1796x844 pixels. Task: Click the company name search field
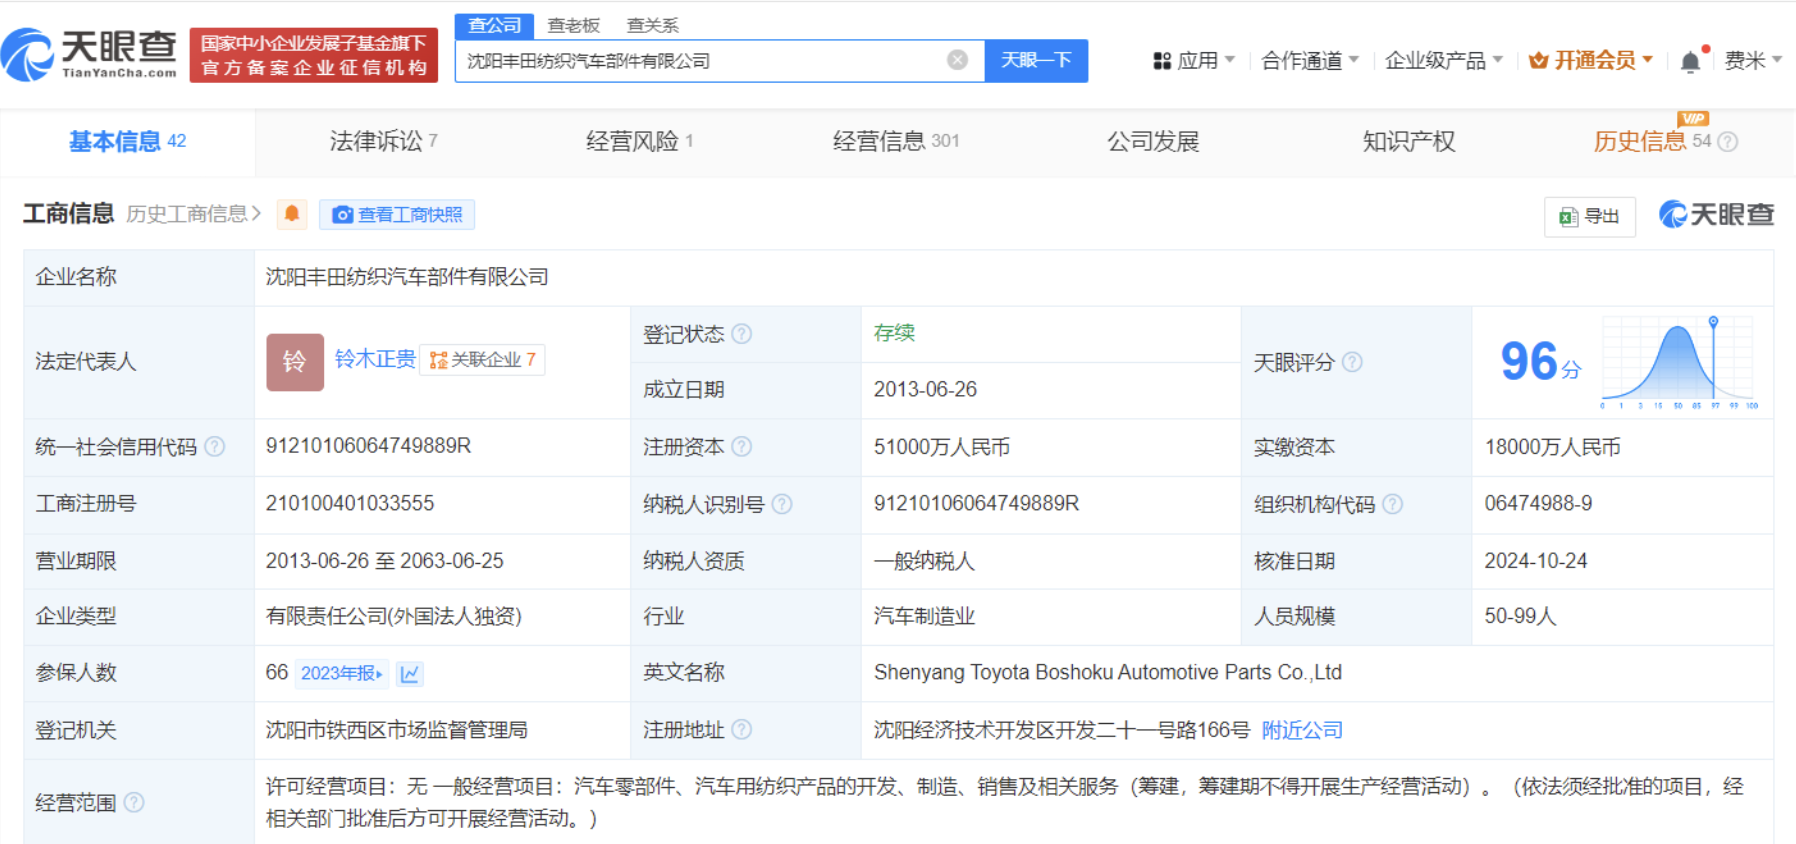700,61
